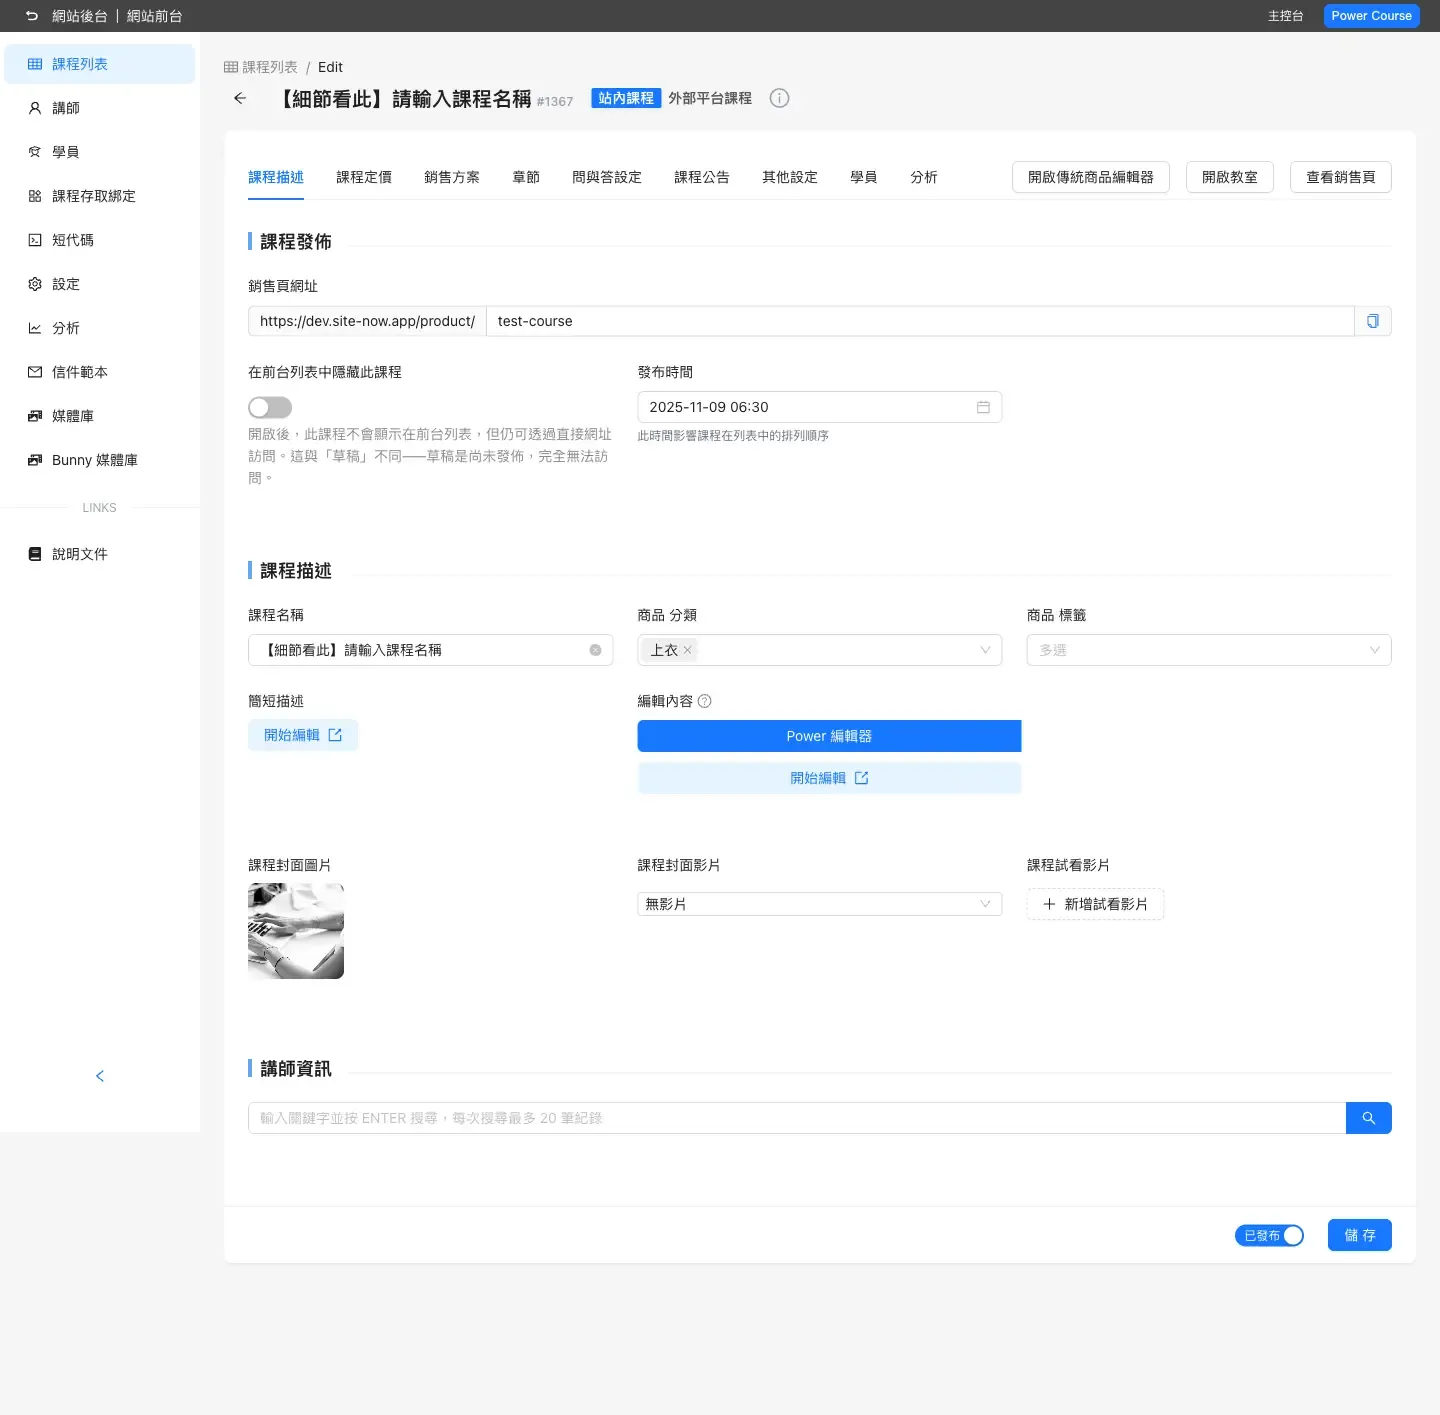Click the 開啟教室 button
This screenshot has width=1440, height=1415.
tap(1230, 177)
